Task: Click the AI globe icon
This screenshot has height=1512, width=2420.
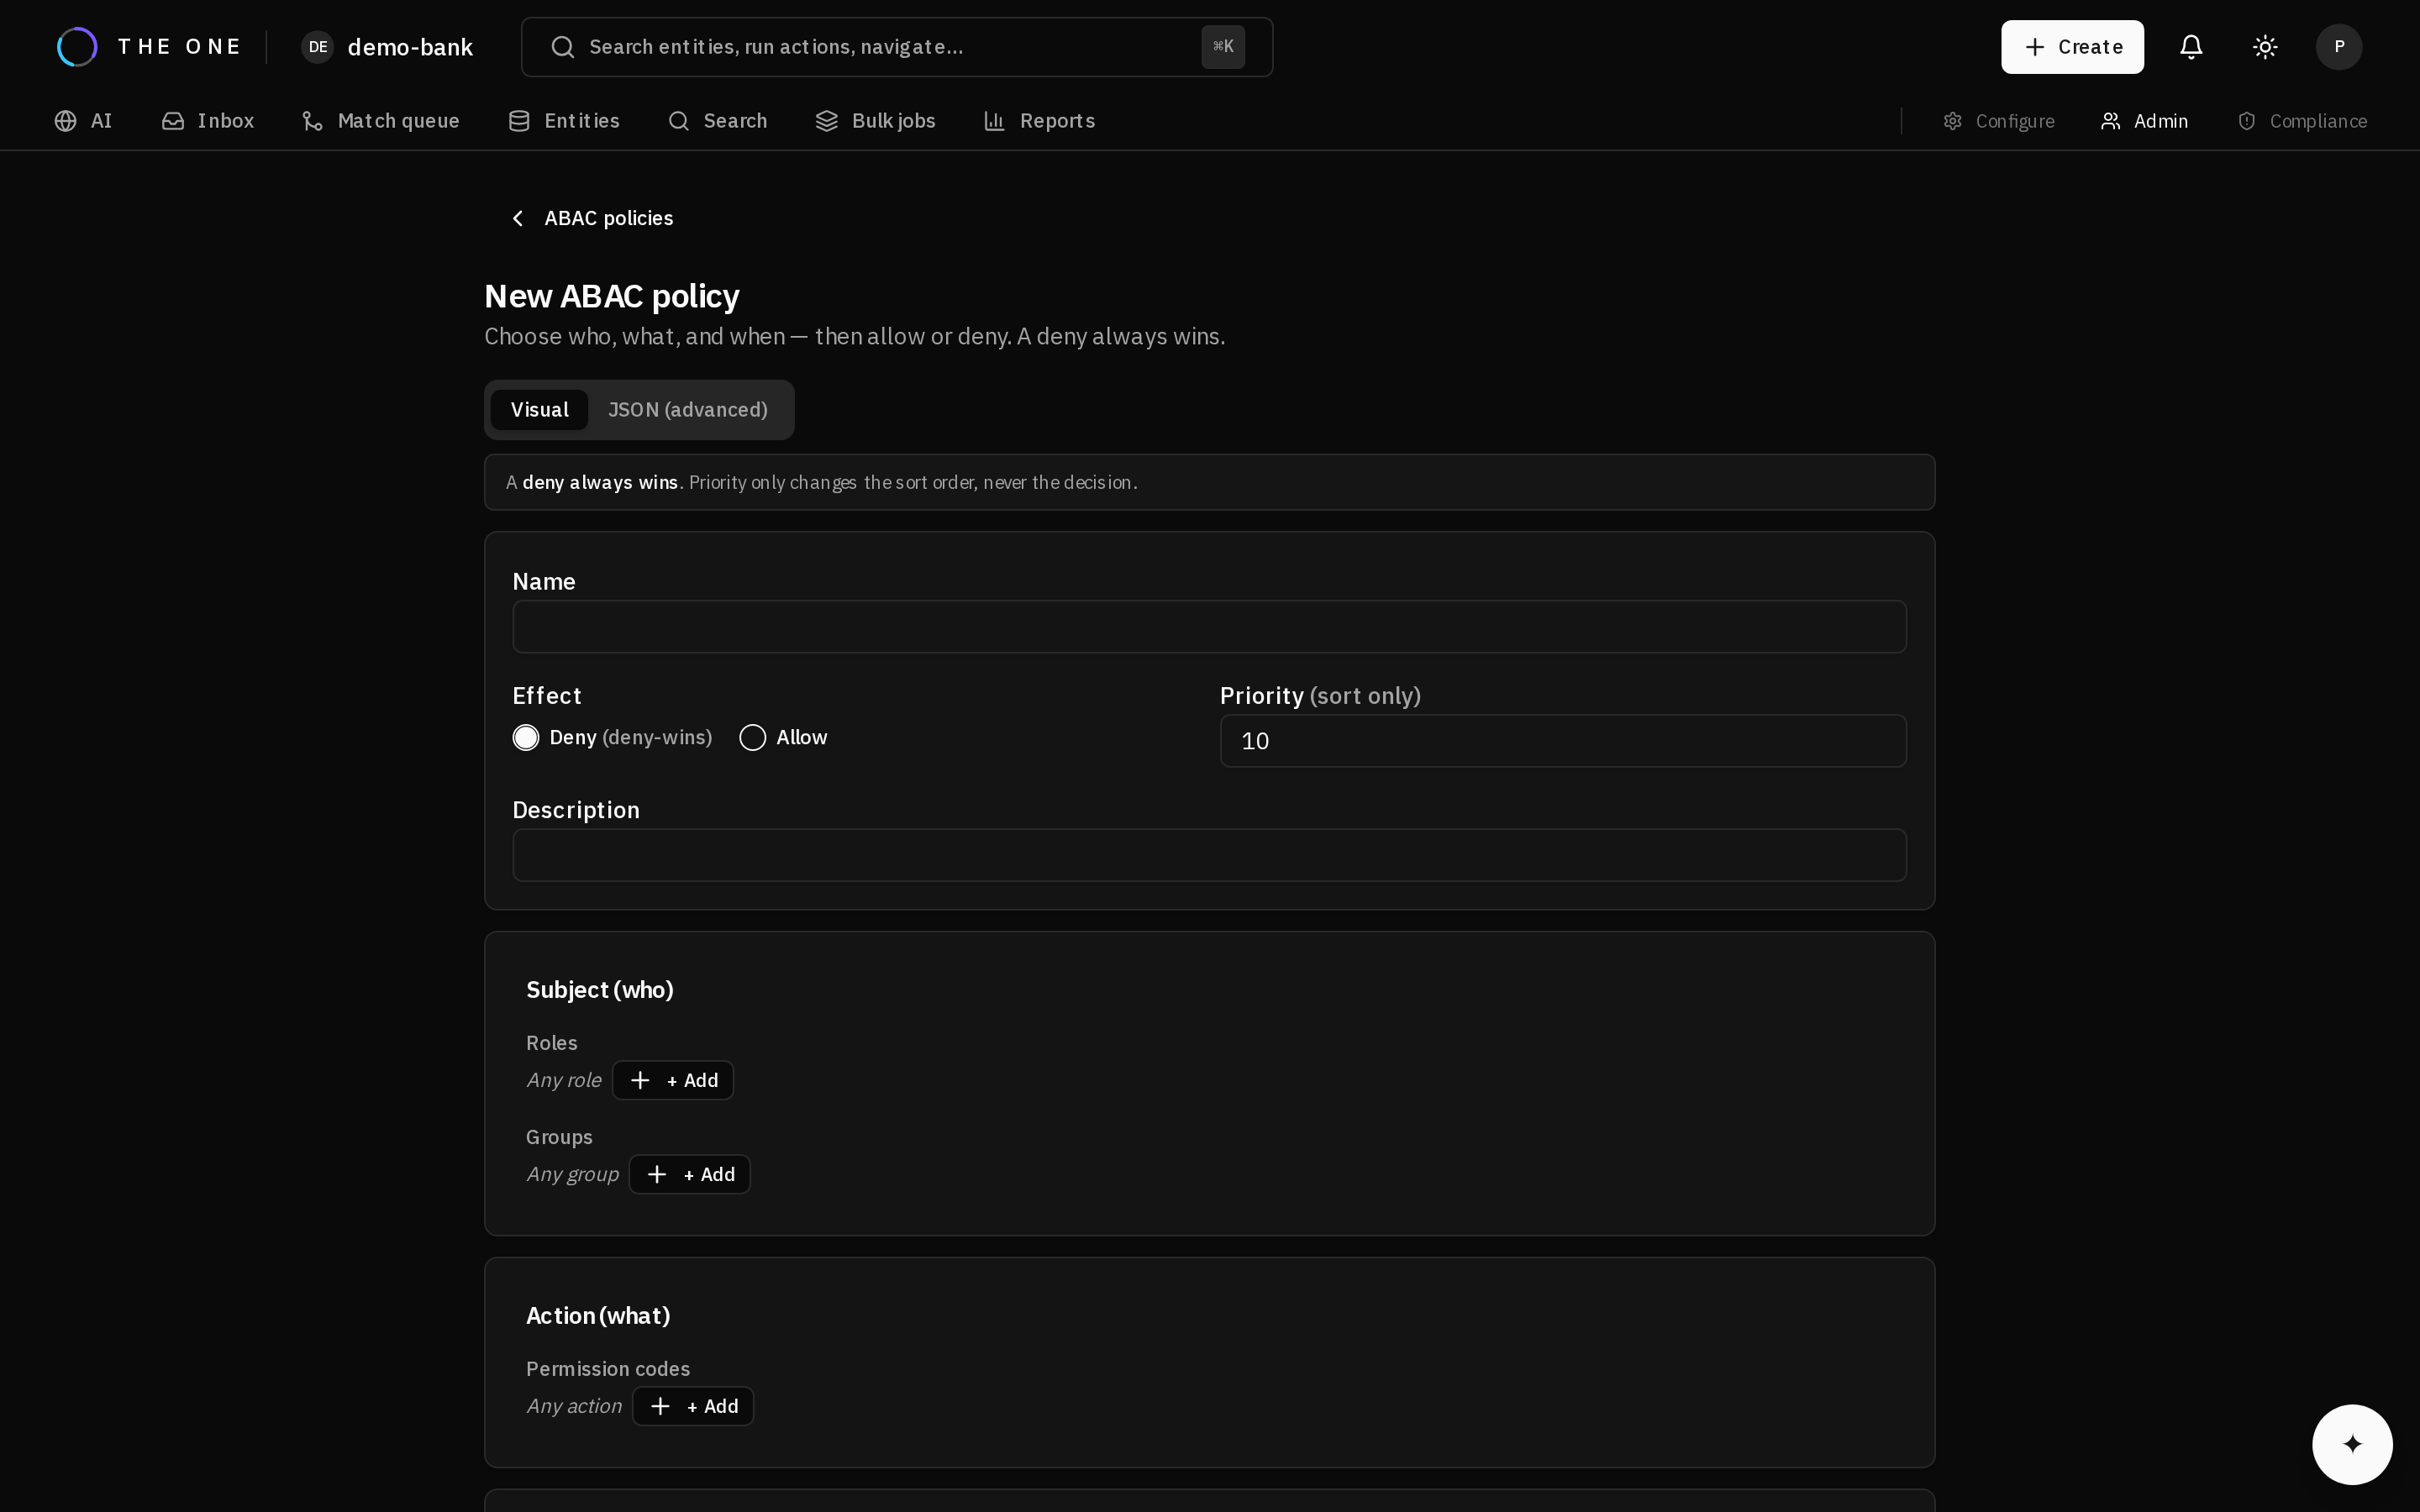Action: point(66,121)
